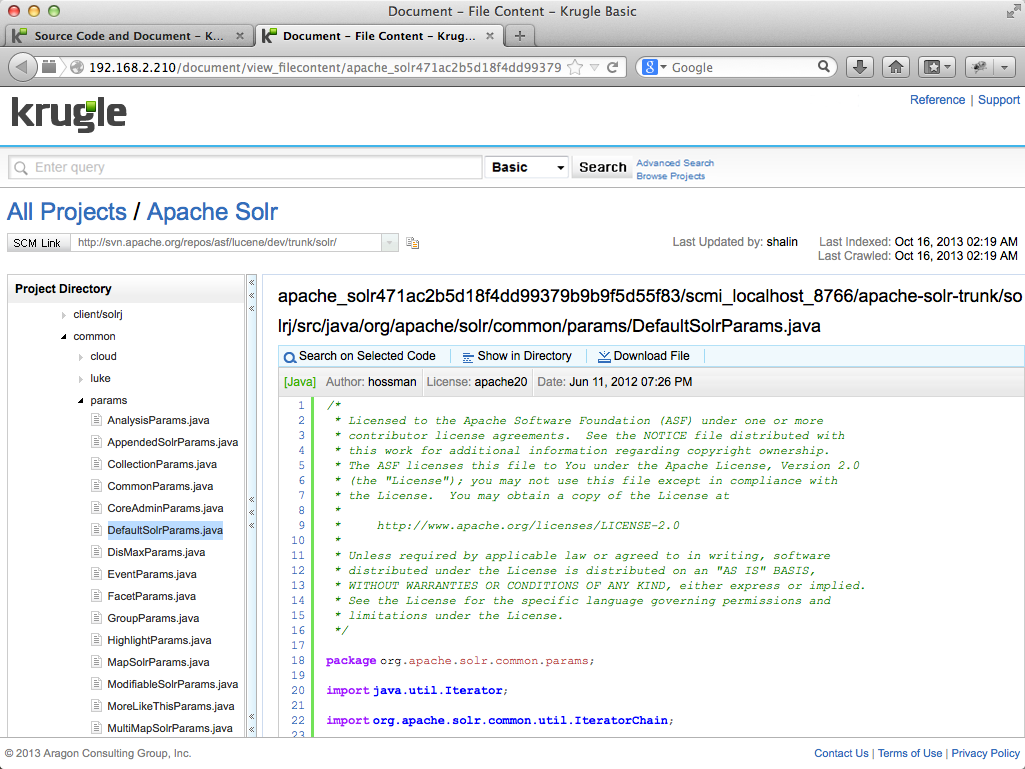
Task: Open the Advanced Search link
Action: (675, 163)
